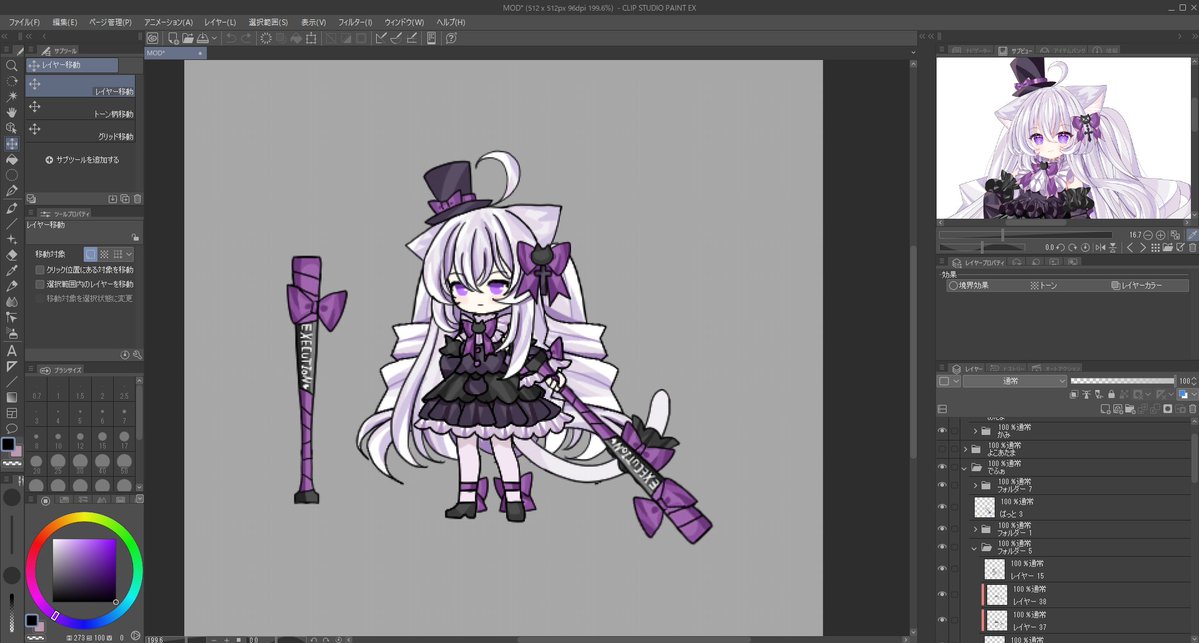Hide the かみ folder layer
This screenshot has height=643, width=1199.
[942, 430]
